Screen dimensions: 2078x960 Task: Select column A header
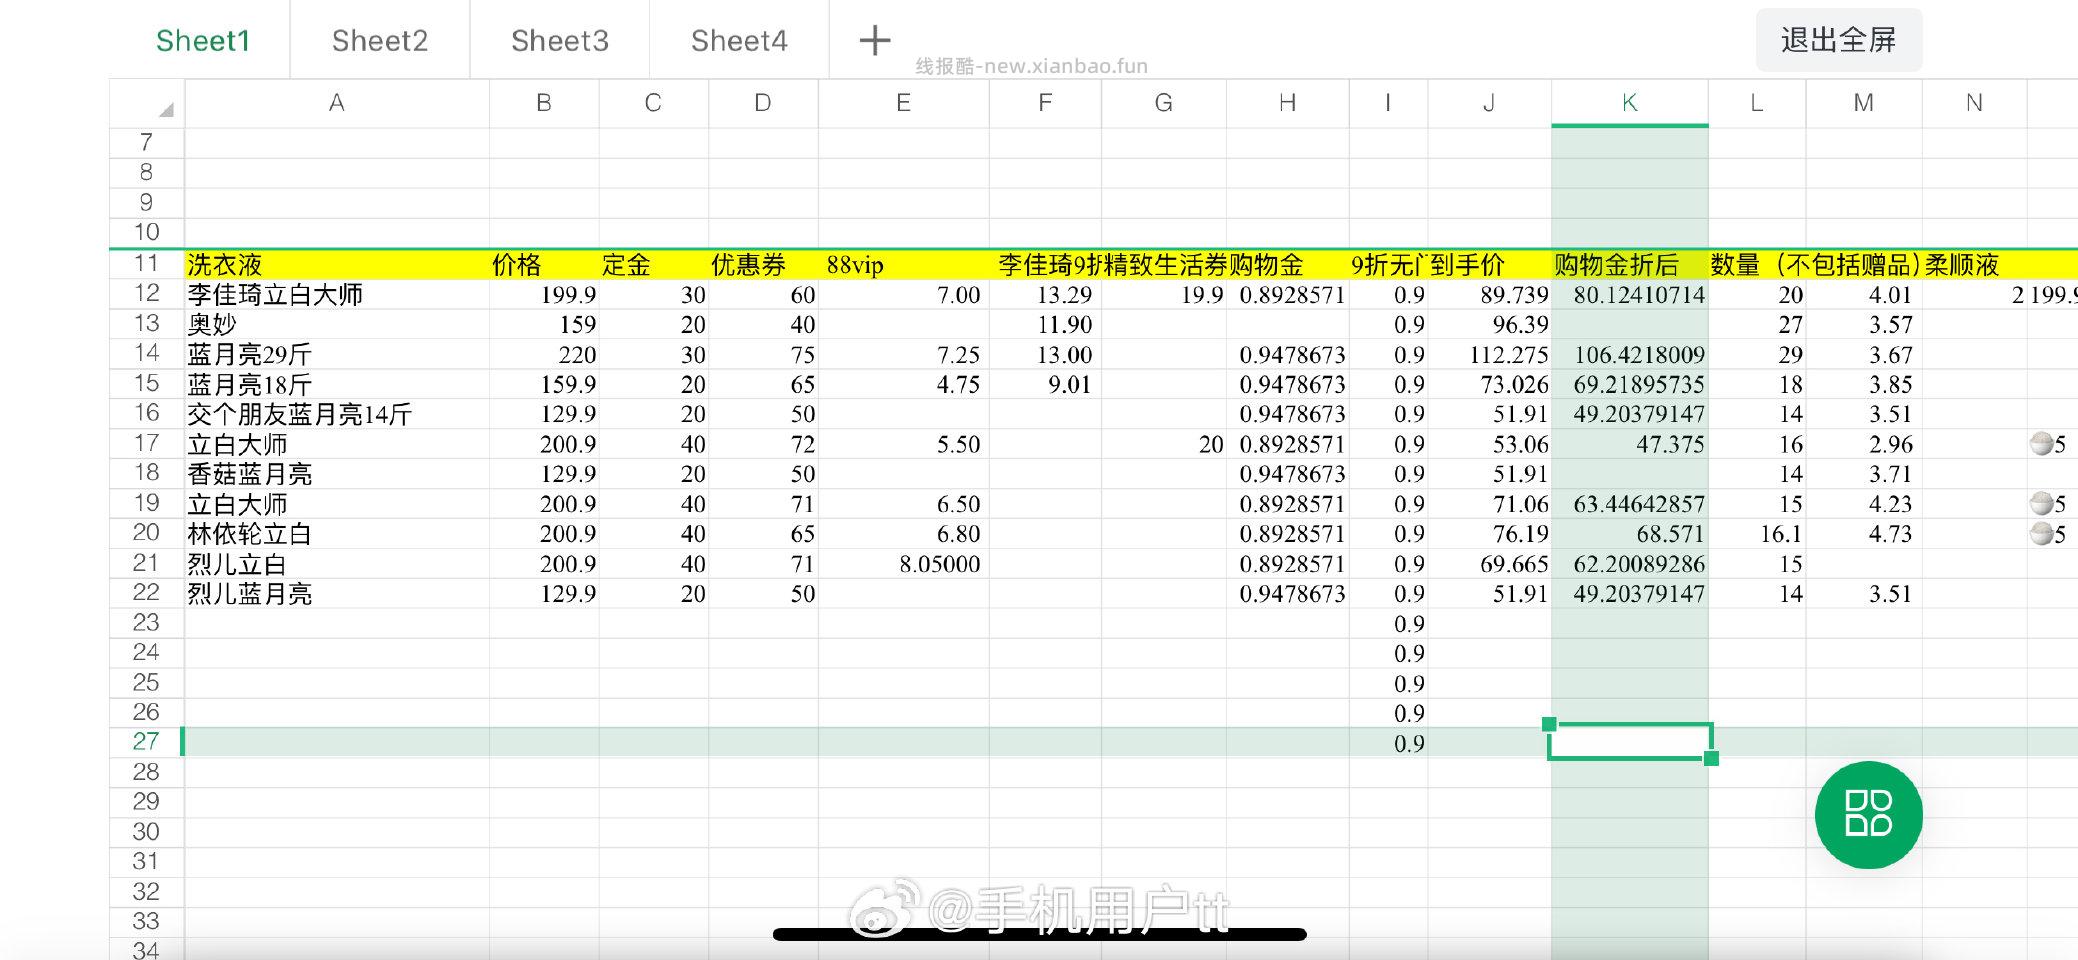click(336, 103)
